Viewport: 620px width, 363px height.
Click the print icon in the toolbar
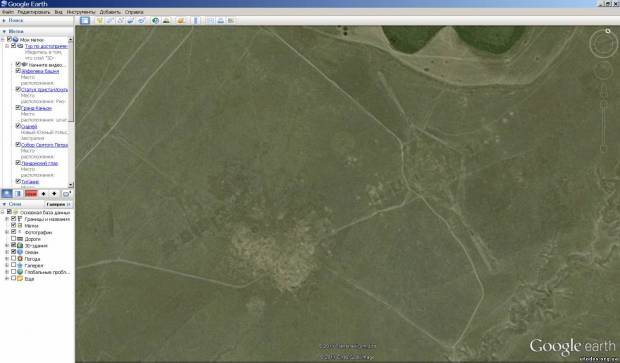point(221,20)
